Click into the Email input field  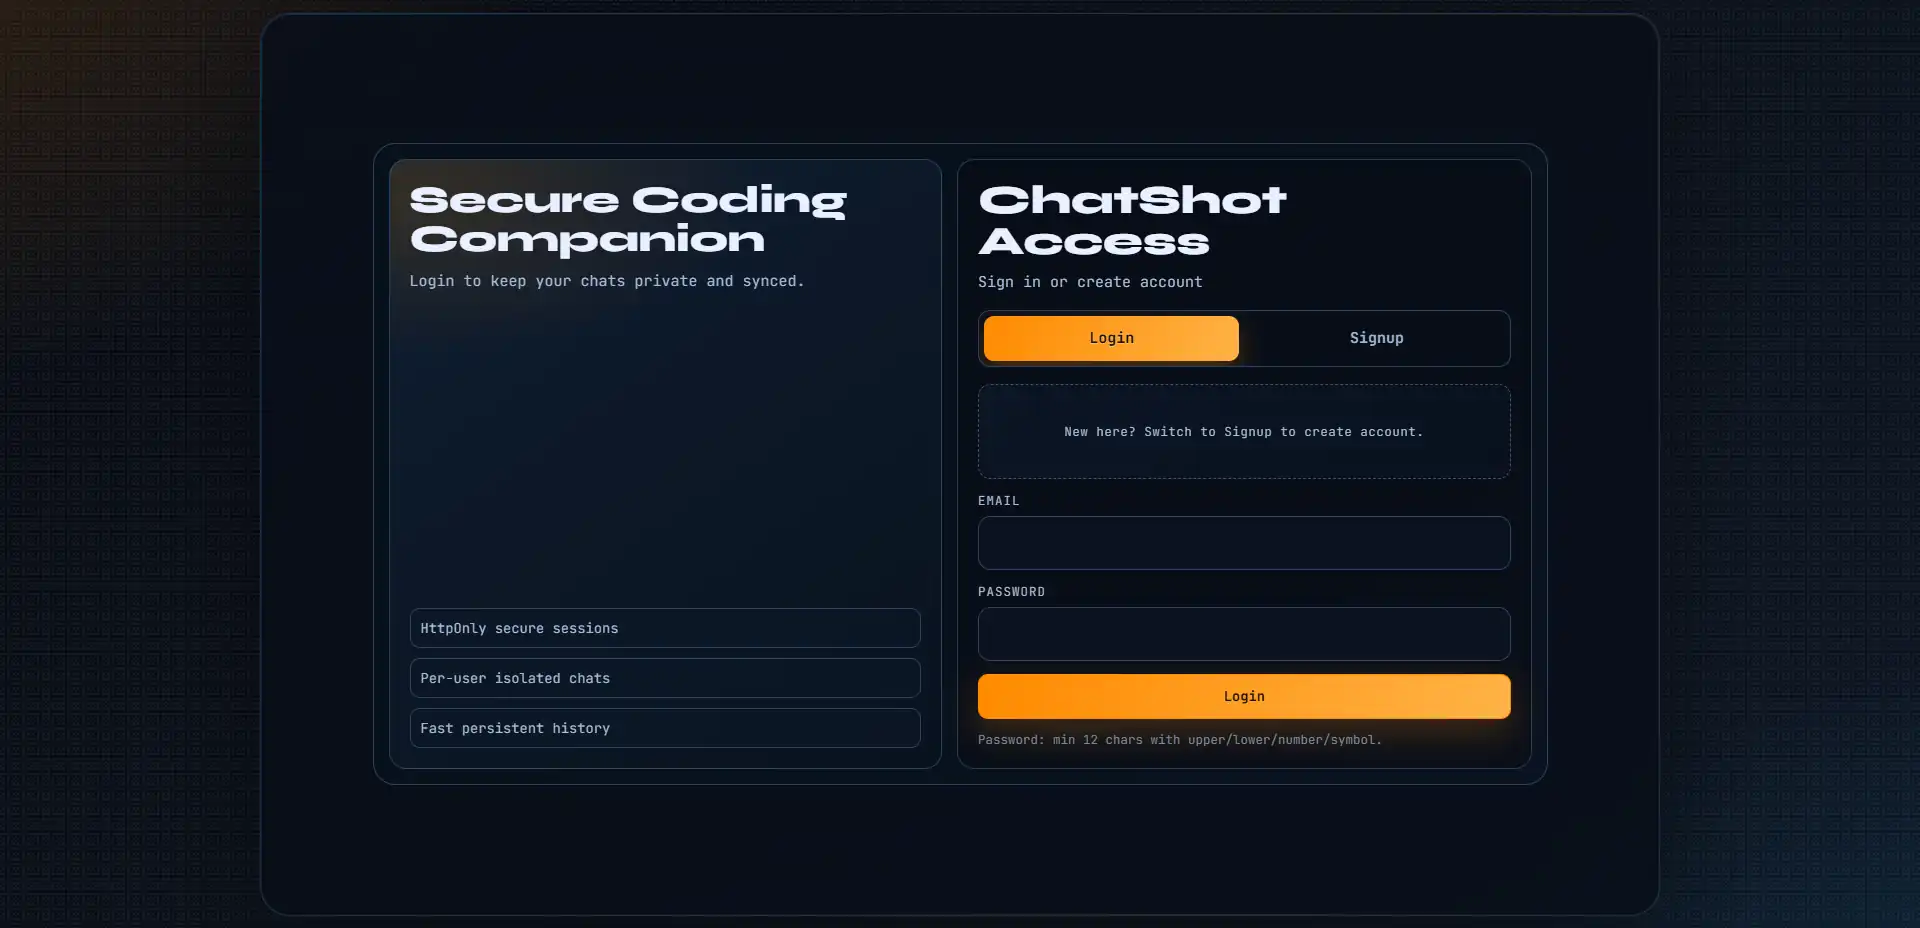point(1244,543)
